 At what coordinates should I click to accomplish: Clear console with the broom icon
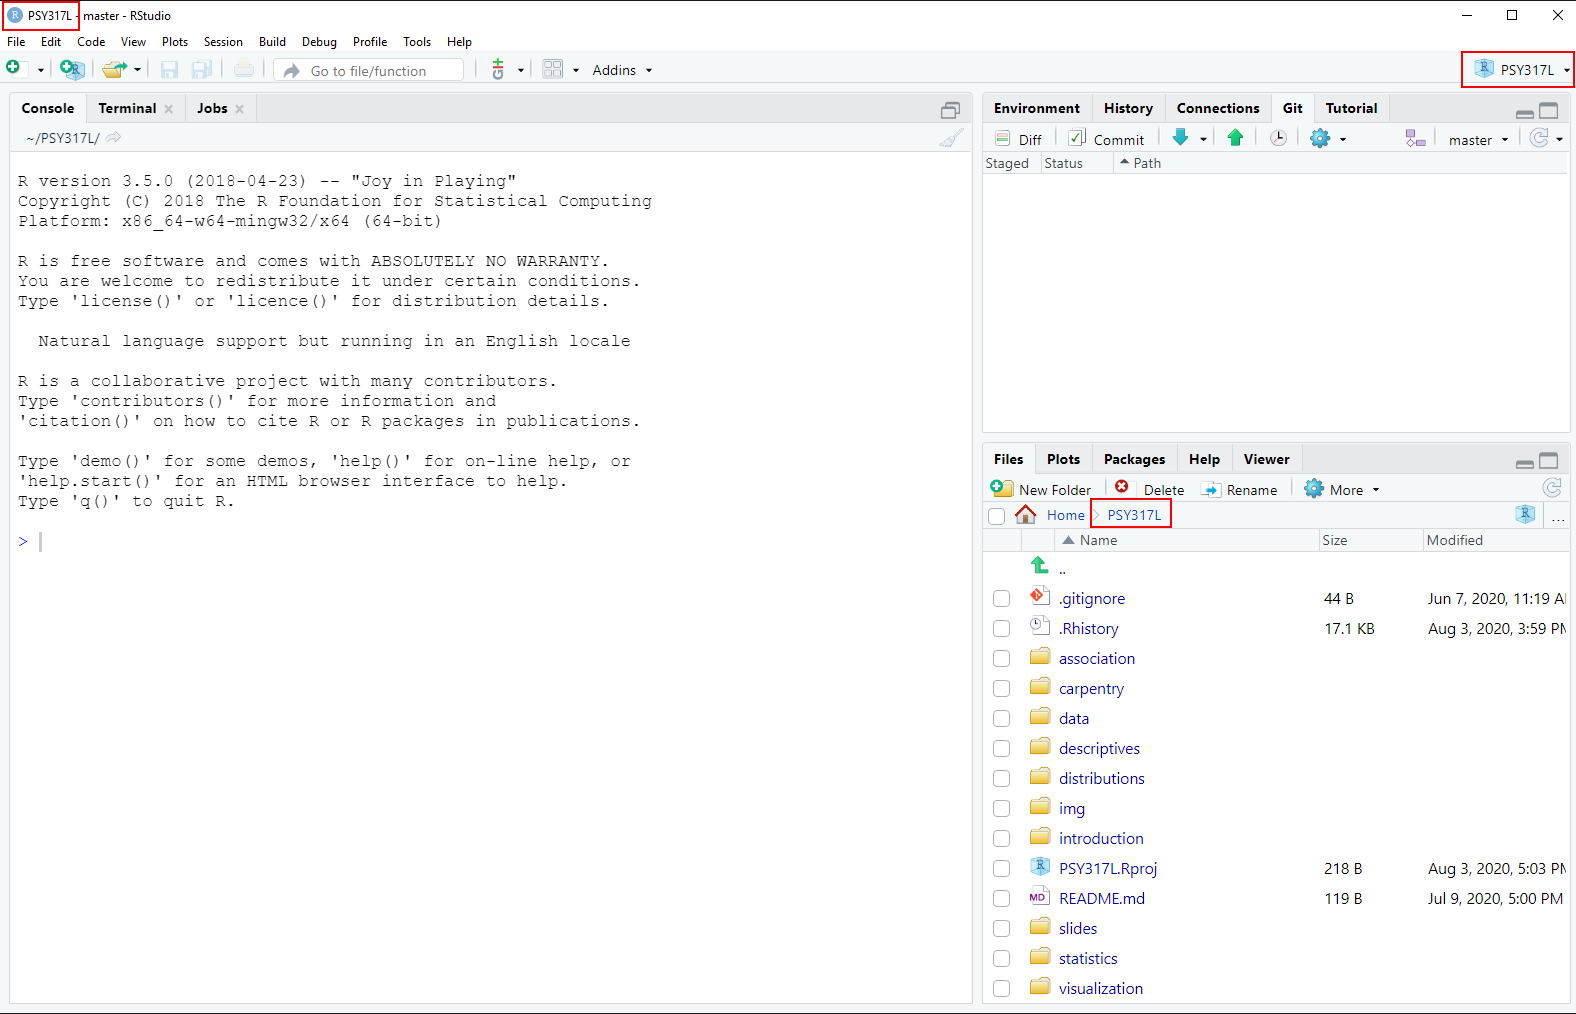(x=951, y=138)
